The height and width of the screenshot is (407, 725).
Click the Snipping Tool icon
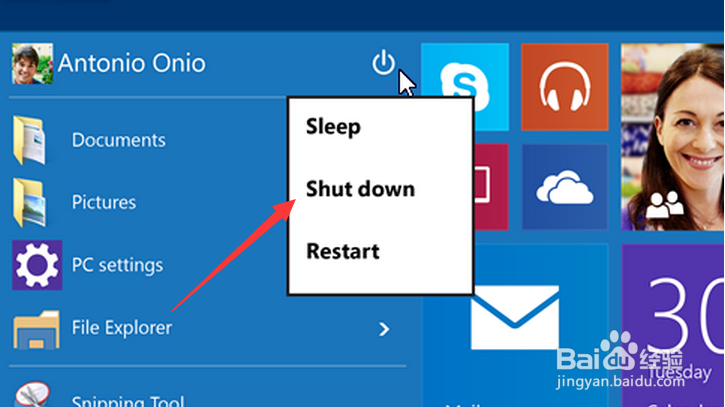30,398
